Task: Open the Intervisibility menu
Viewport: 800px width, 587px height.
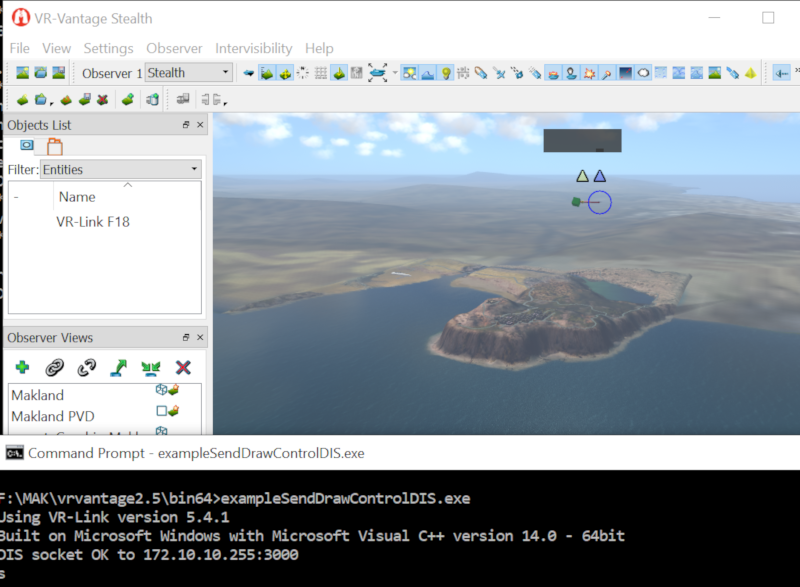Action: [254, 48]
